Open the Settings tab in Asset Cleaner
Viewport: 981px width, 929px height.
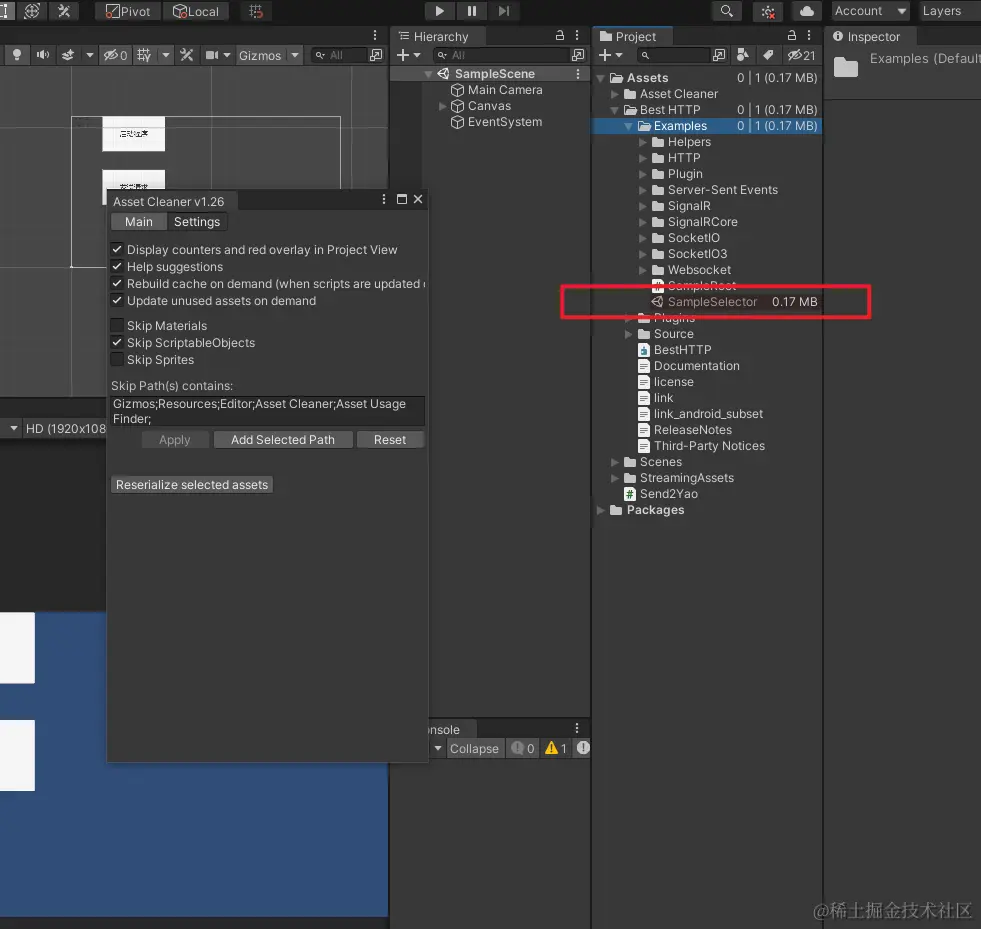click(197, 221)
